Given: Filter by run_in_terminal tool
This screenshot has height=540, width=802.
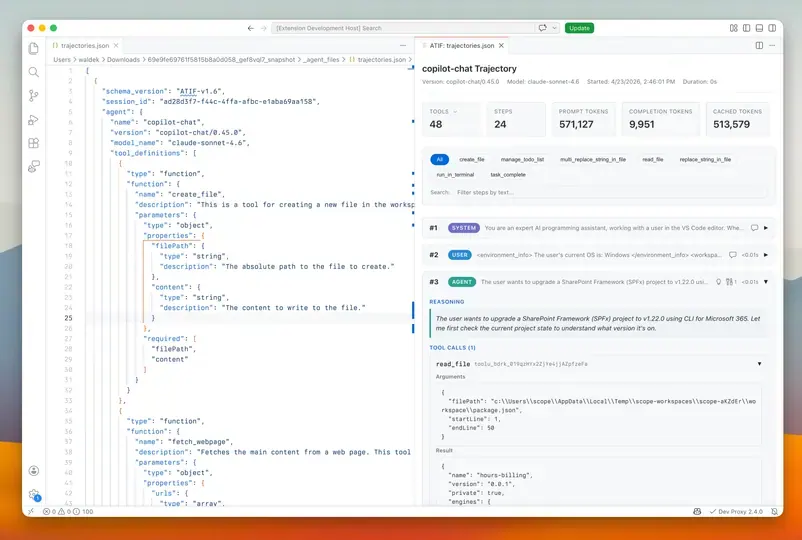Looking at the screenshot, I should coord(455,175).
